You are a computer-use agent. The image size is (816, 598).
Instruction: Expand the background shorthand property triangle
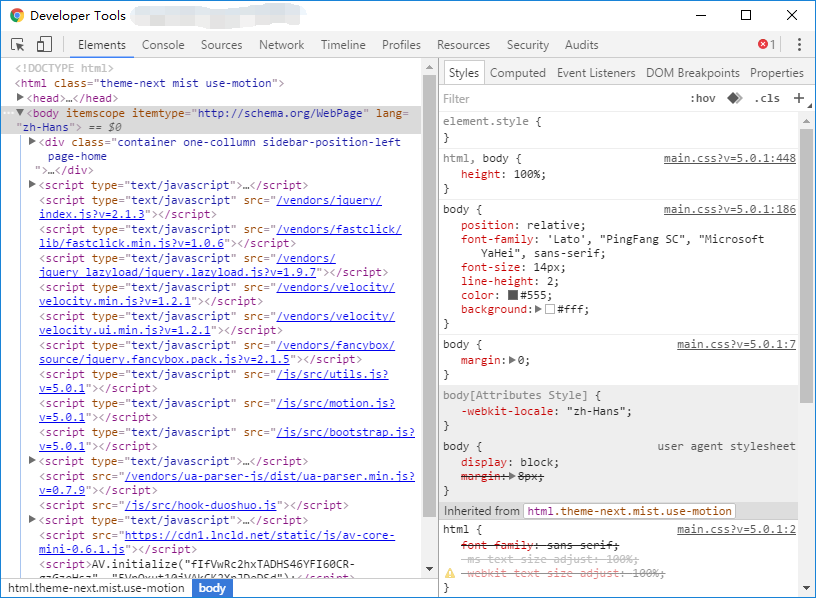(x=538, y=309)
